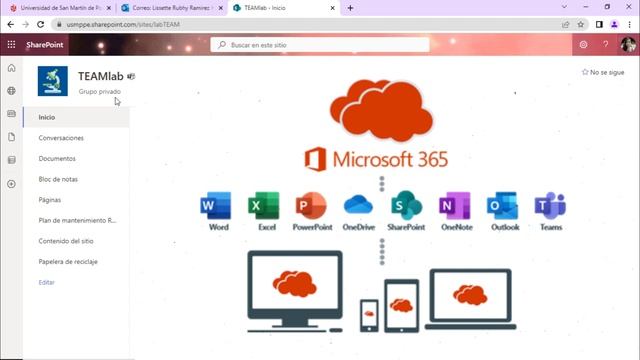Click the Grupo privado text under site title
640x360 pixels.
click(x=100, y=91)
